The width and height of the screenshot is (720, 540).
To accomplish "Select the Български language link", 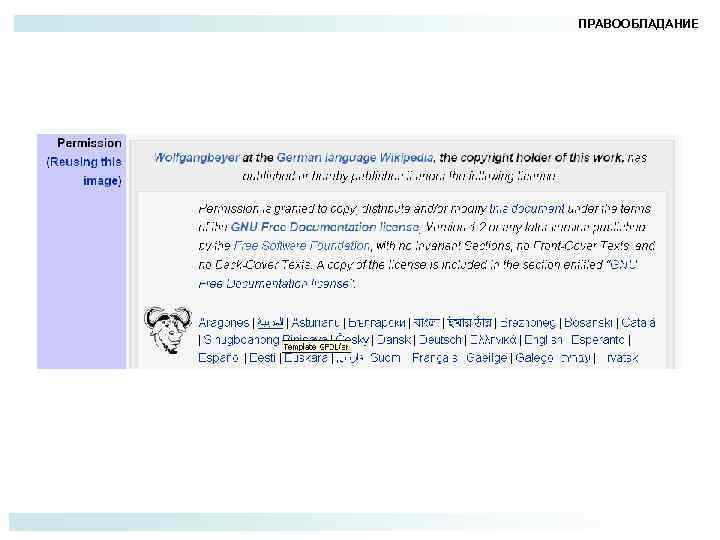I will coord(377,323).
